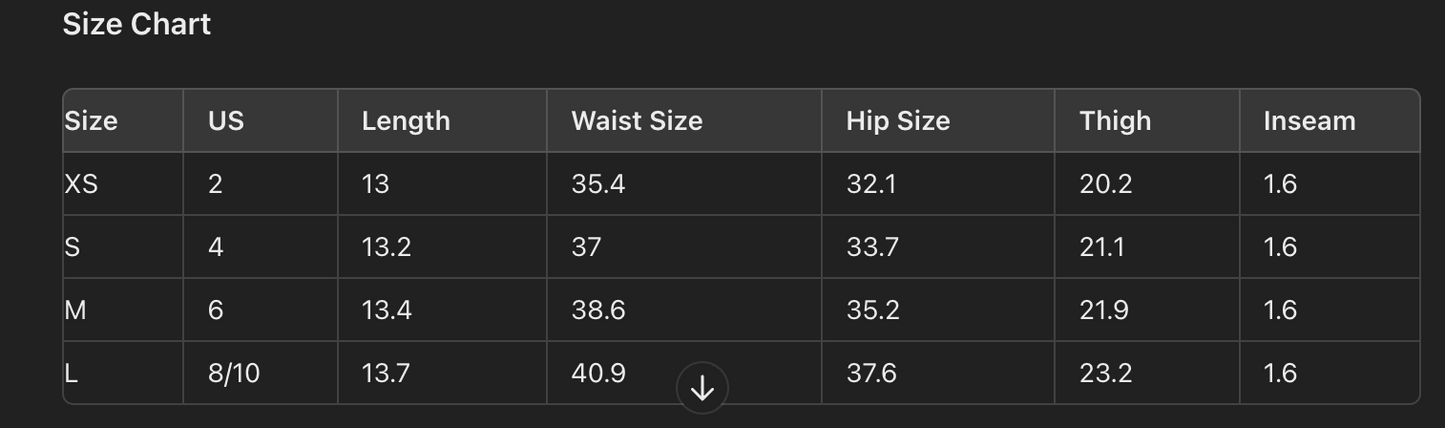Click the 33.7 hip size cell
This screenshot has width=1445, height=428.
pos(872,247)
